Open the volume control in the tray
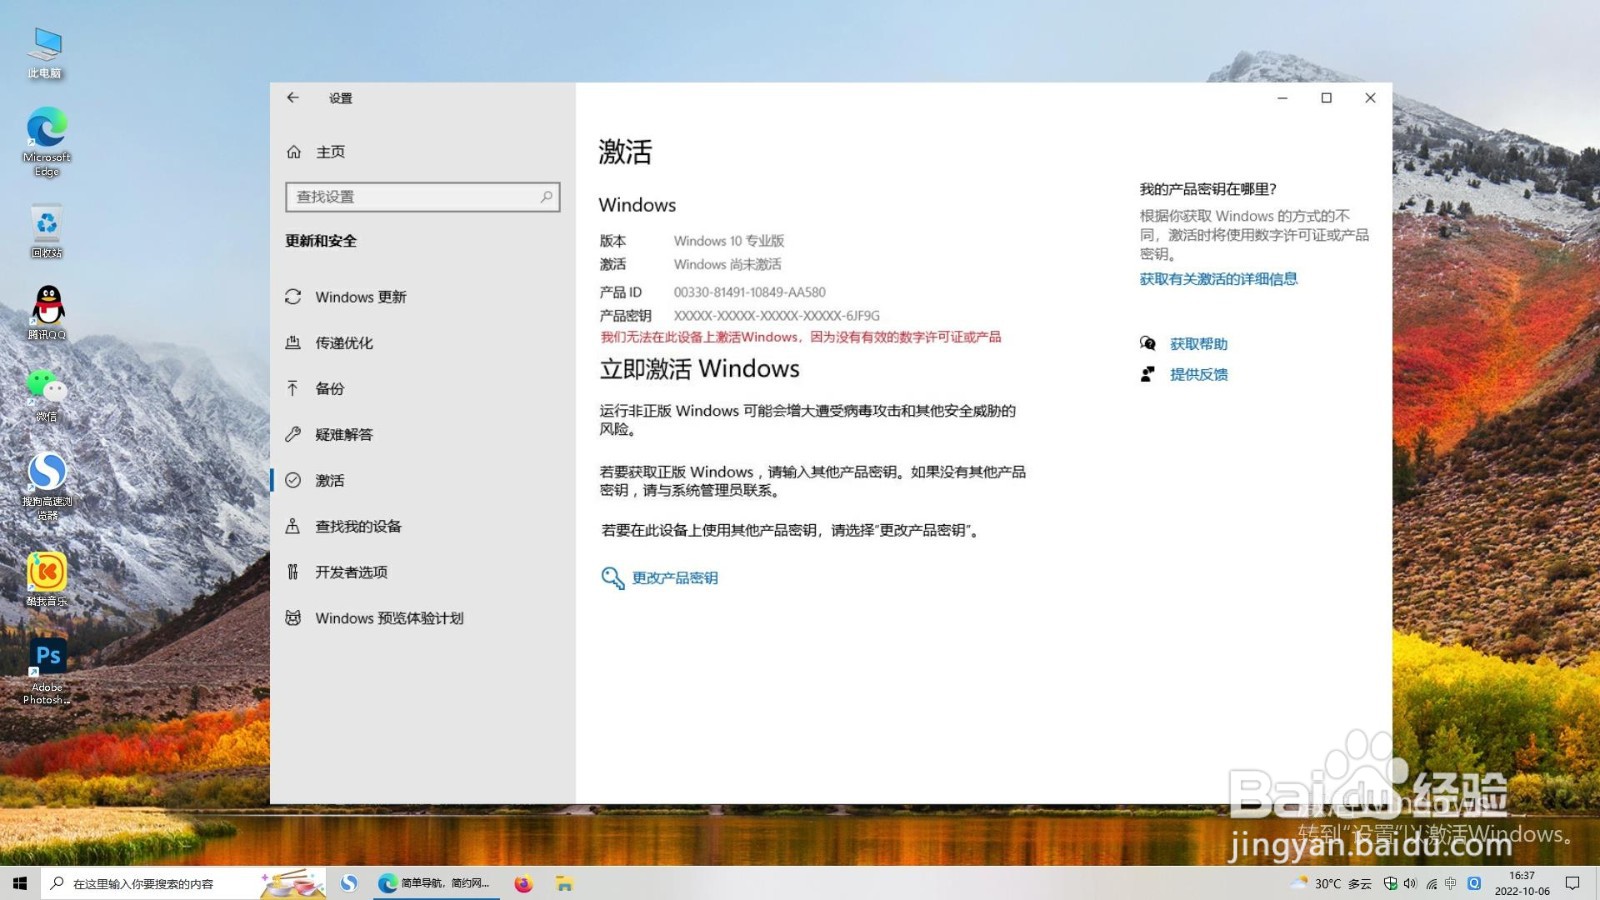The width and height of the screenshot is (1600, 900). pos(1409,883)
